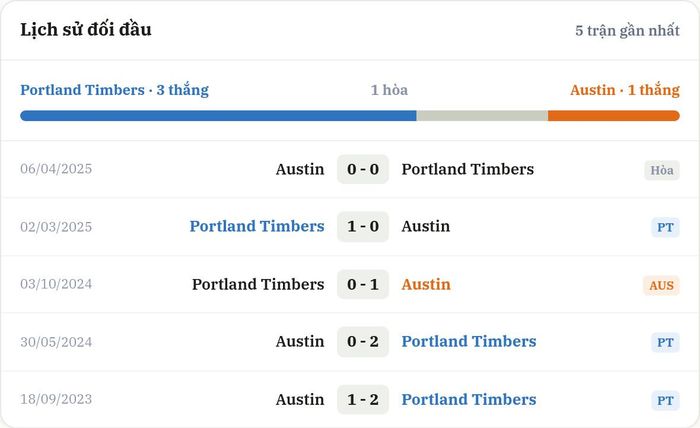Open Portland Timbers · 3 thắng label
Screen dimensions: 700x428
click(x=114, y=90)
